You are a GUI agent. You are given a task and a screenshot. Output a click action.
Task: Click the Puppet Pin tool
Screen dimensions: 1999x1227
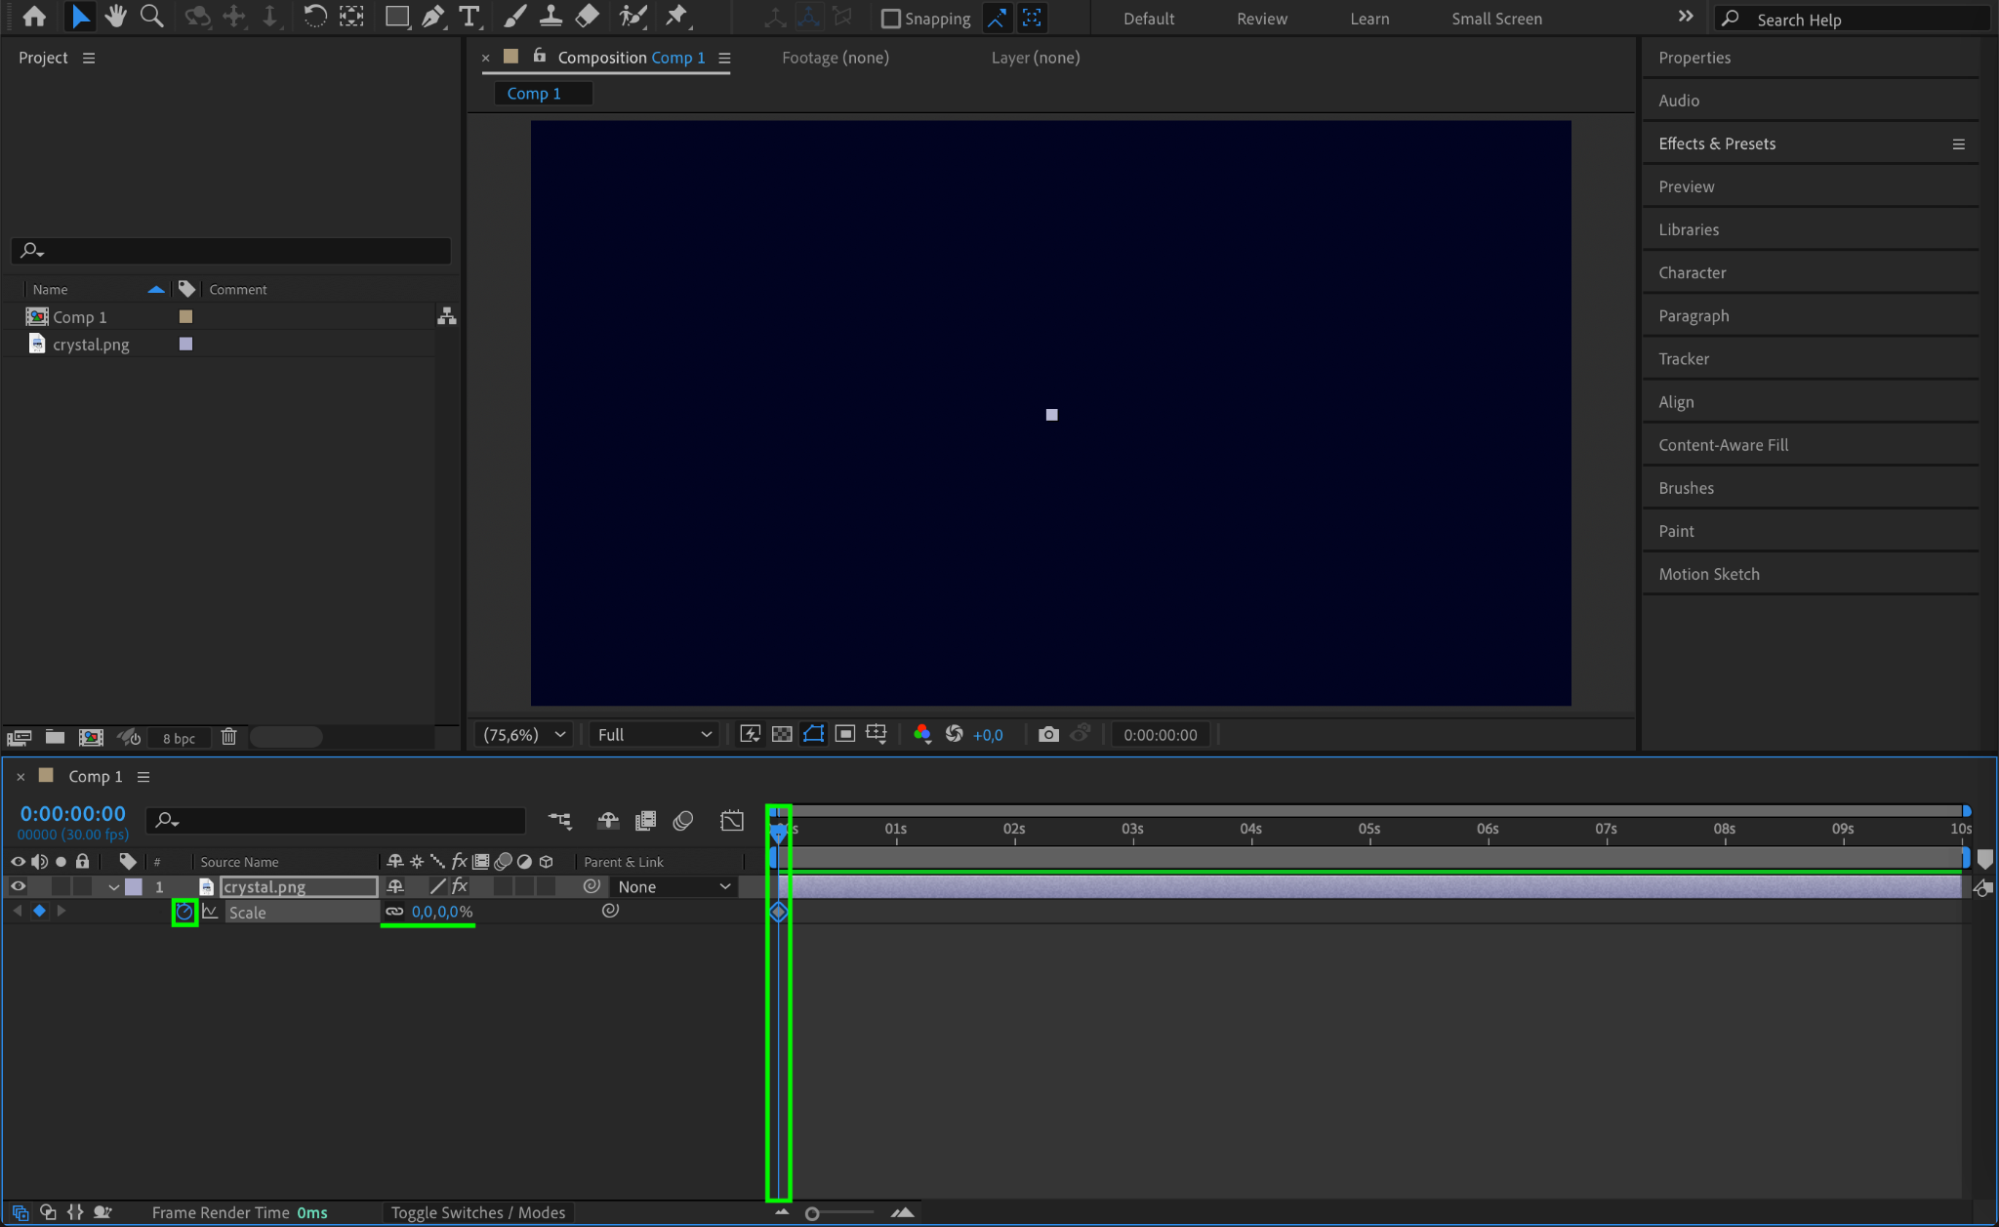(x=677, y=16)
